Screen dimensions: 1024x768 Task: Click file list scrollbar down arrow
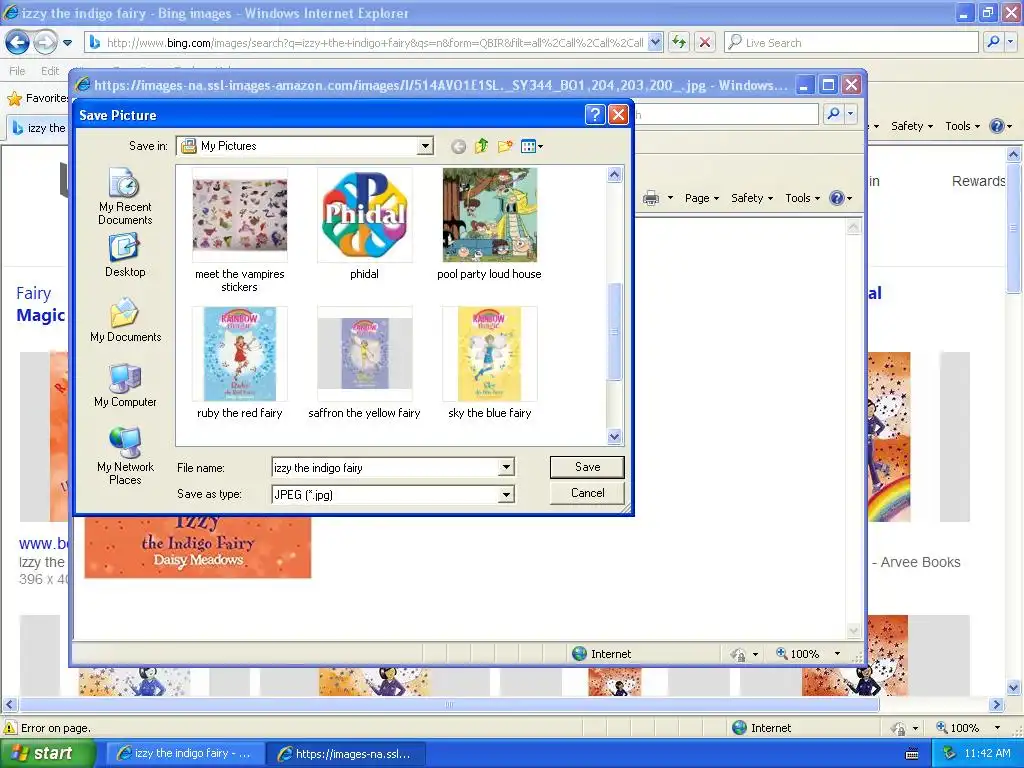pos(614,436)
